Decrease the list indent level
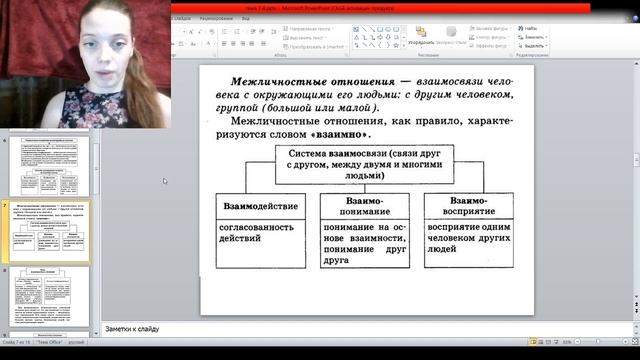This screenshot has height=360, width=640. (x=253, y=31)
